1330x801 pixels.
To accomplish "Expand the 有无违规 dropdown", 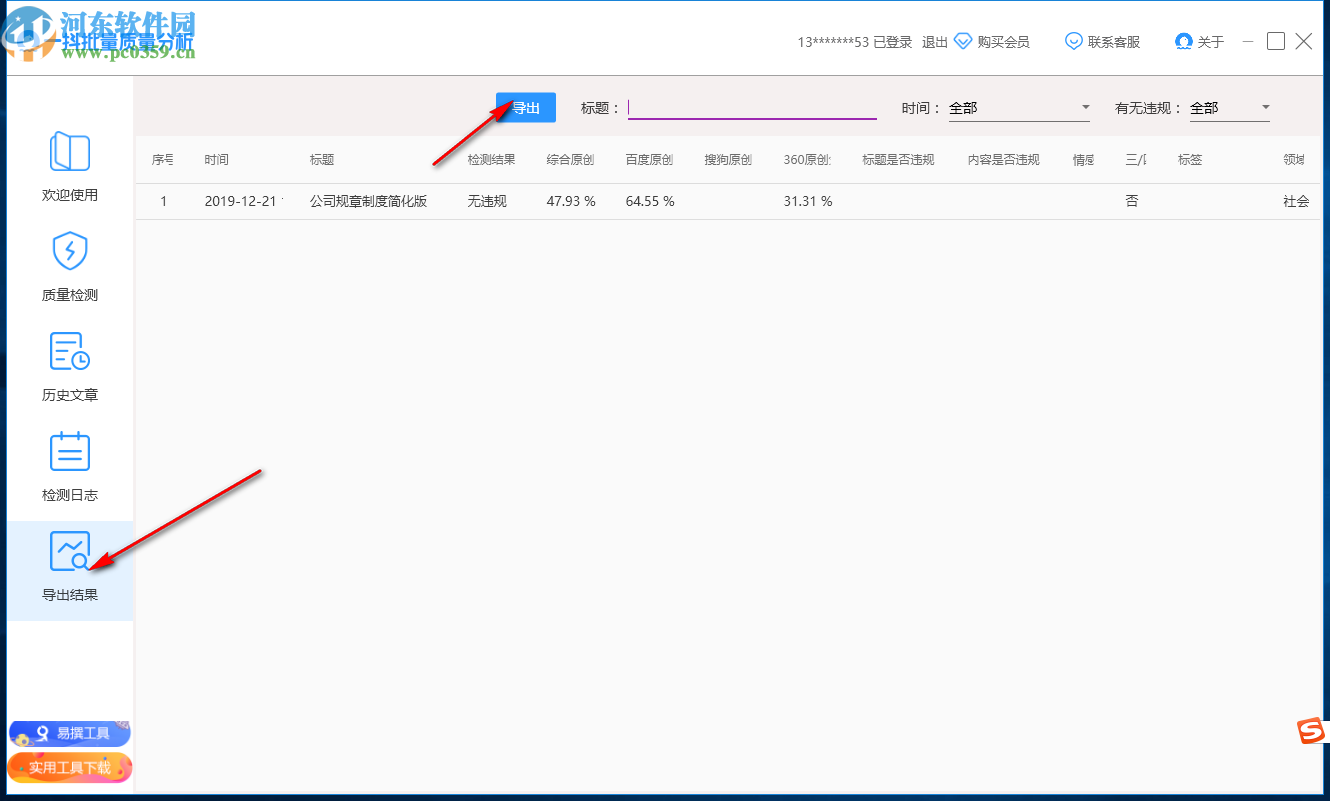I will 1229,107.
